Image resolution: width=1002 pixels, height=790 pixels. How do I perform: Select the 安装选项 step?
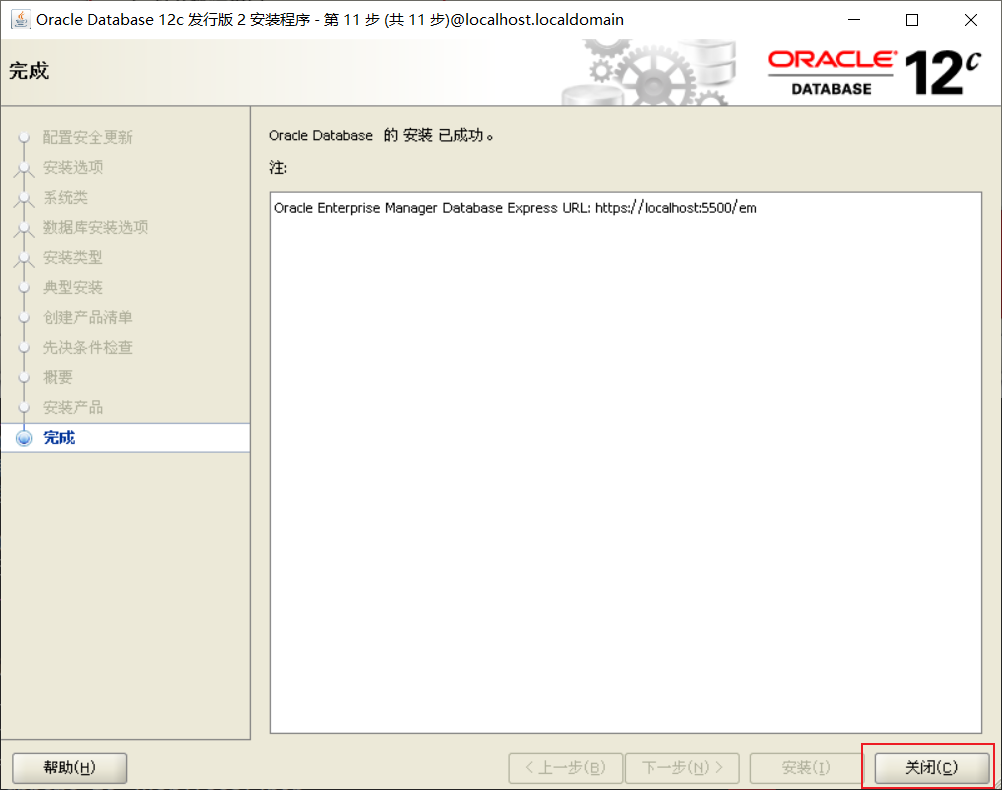pyautogui.click(x=73, y=167)
